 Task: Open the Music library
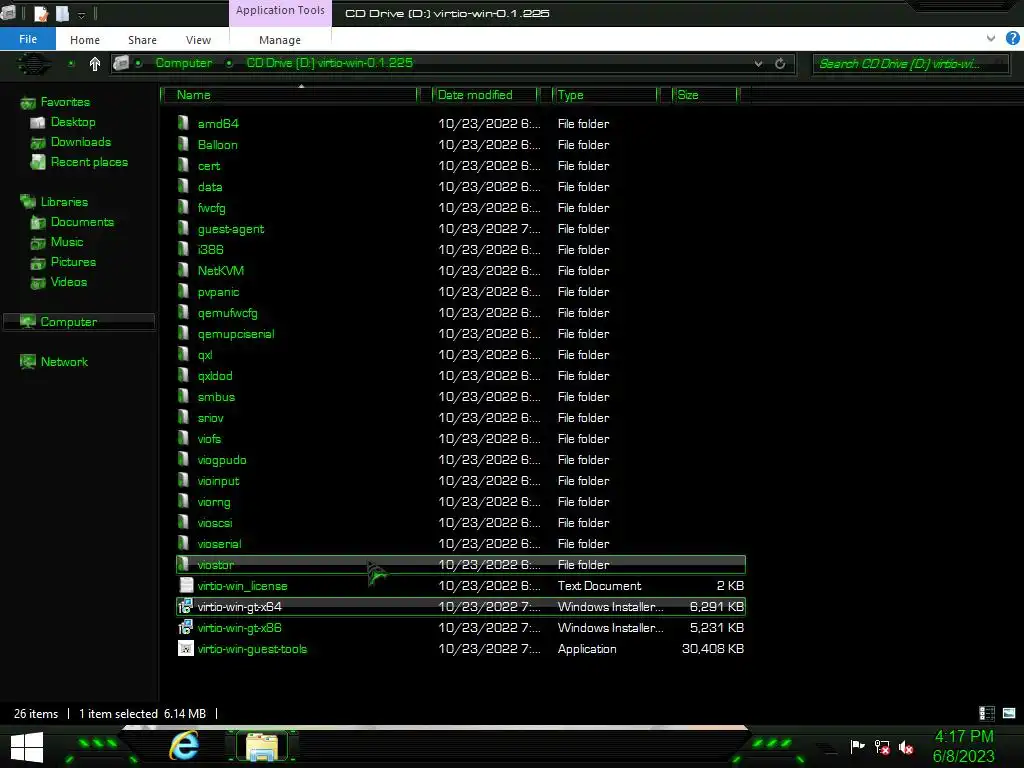coord(67,242)
